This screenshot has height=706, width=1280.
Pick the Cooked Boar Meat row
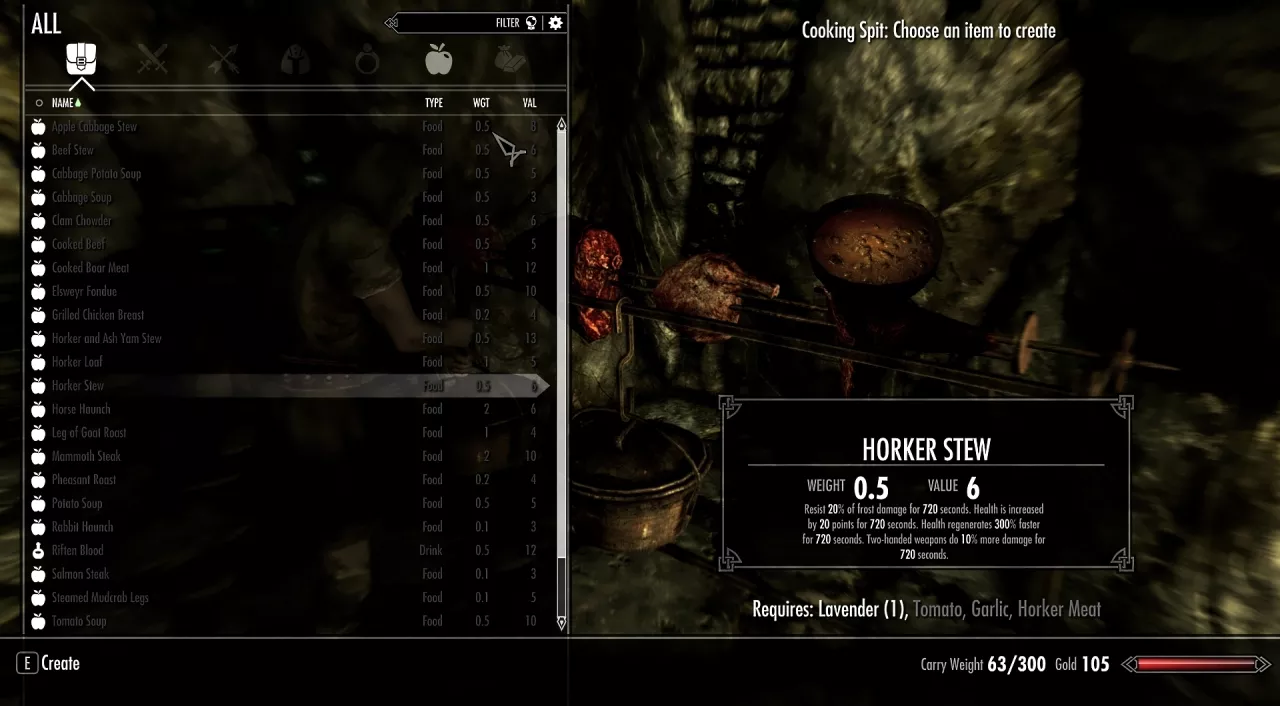tap(289, 268)
